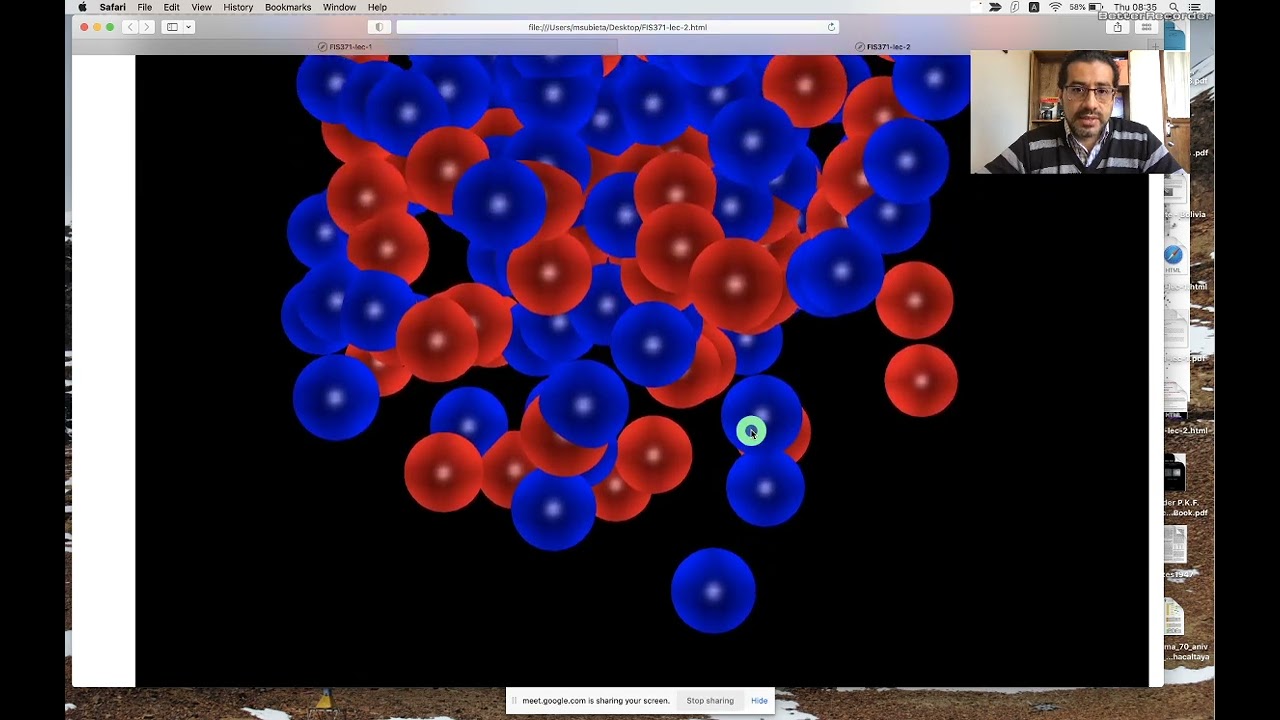Open the Share button in Safari toolbar

pos(1118,27)
